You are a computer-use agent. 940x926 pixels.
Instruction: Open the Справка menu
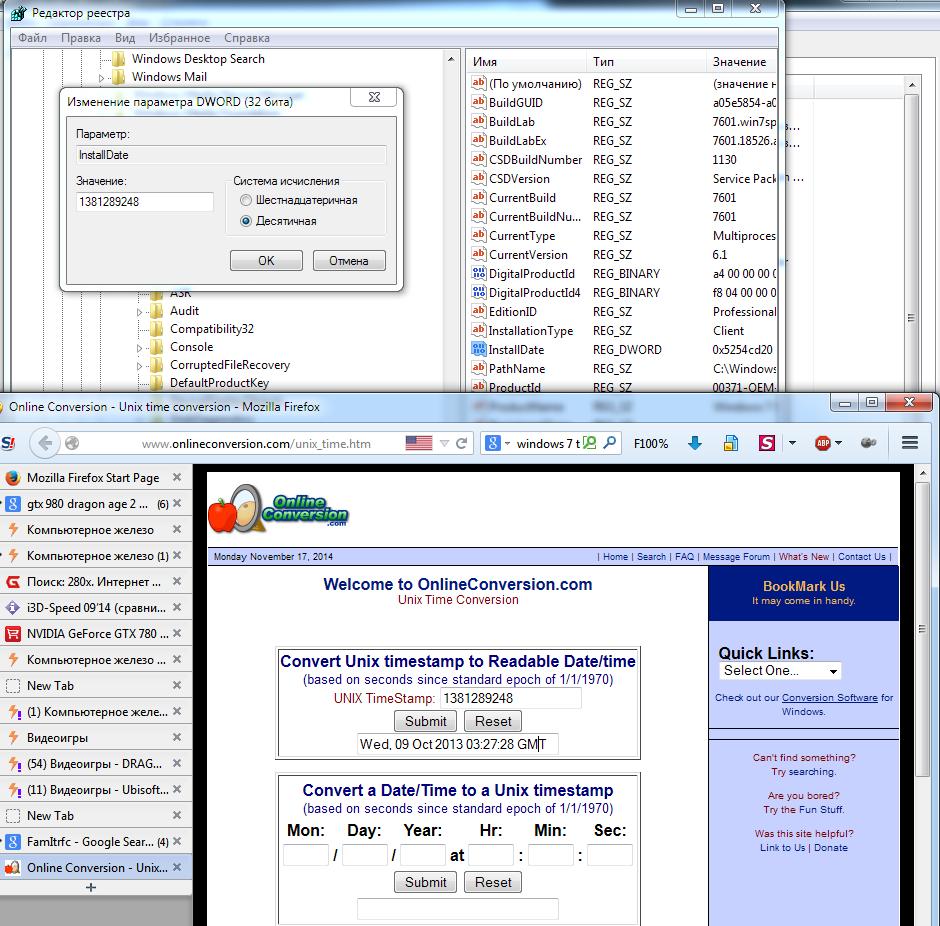246,38
